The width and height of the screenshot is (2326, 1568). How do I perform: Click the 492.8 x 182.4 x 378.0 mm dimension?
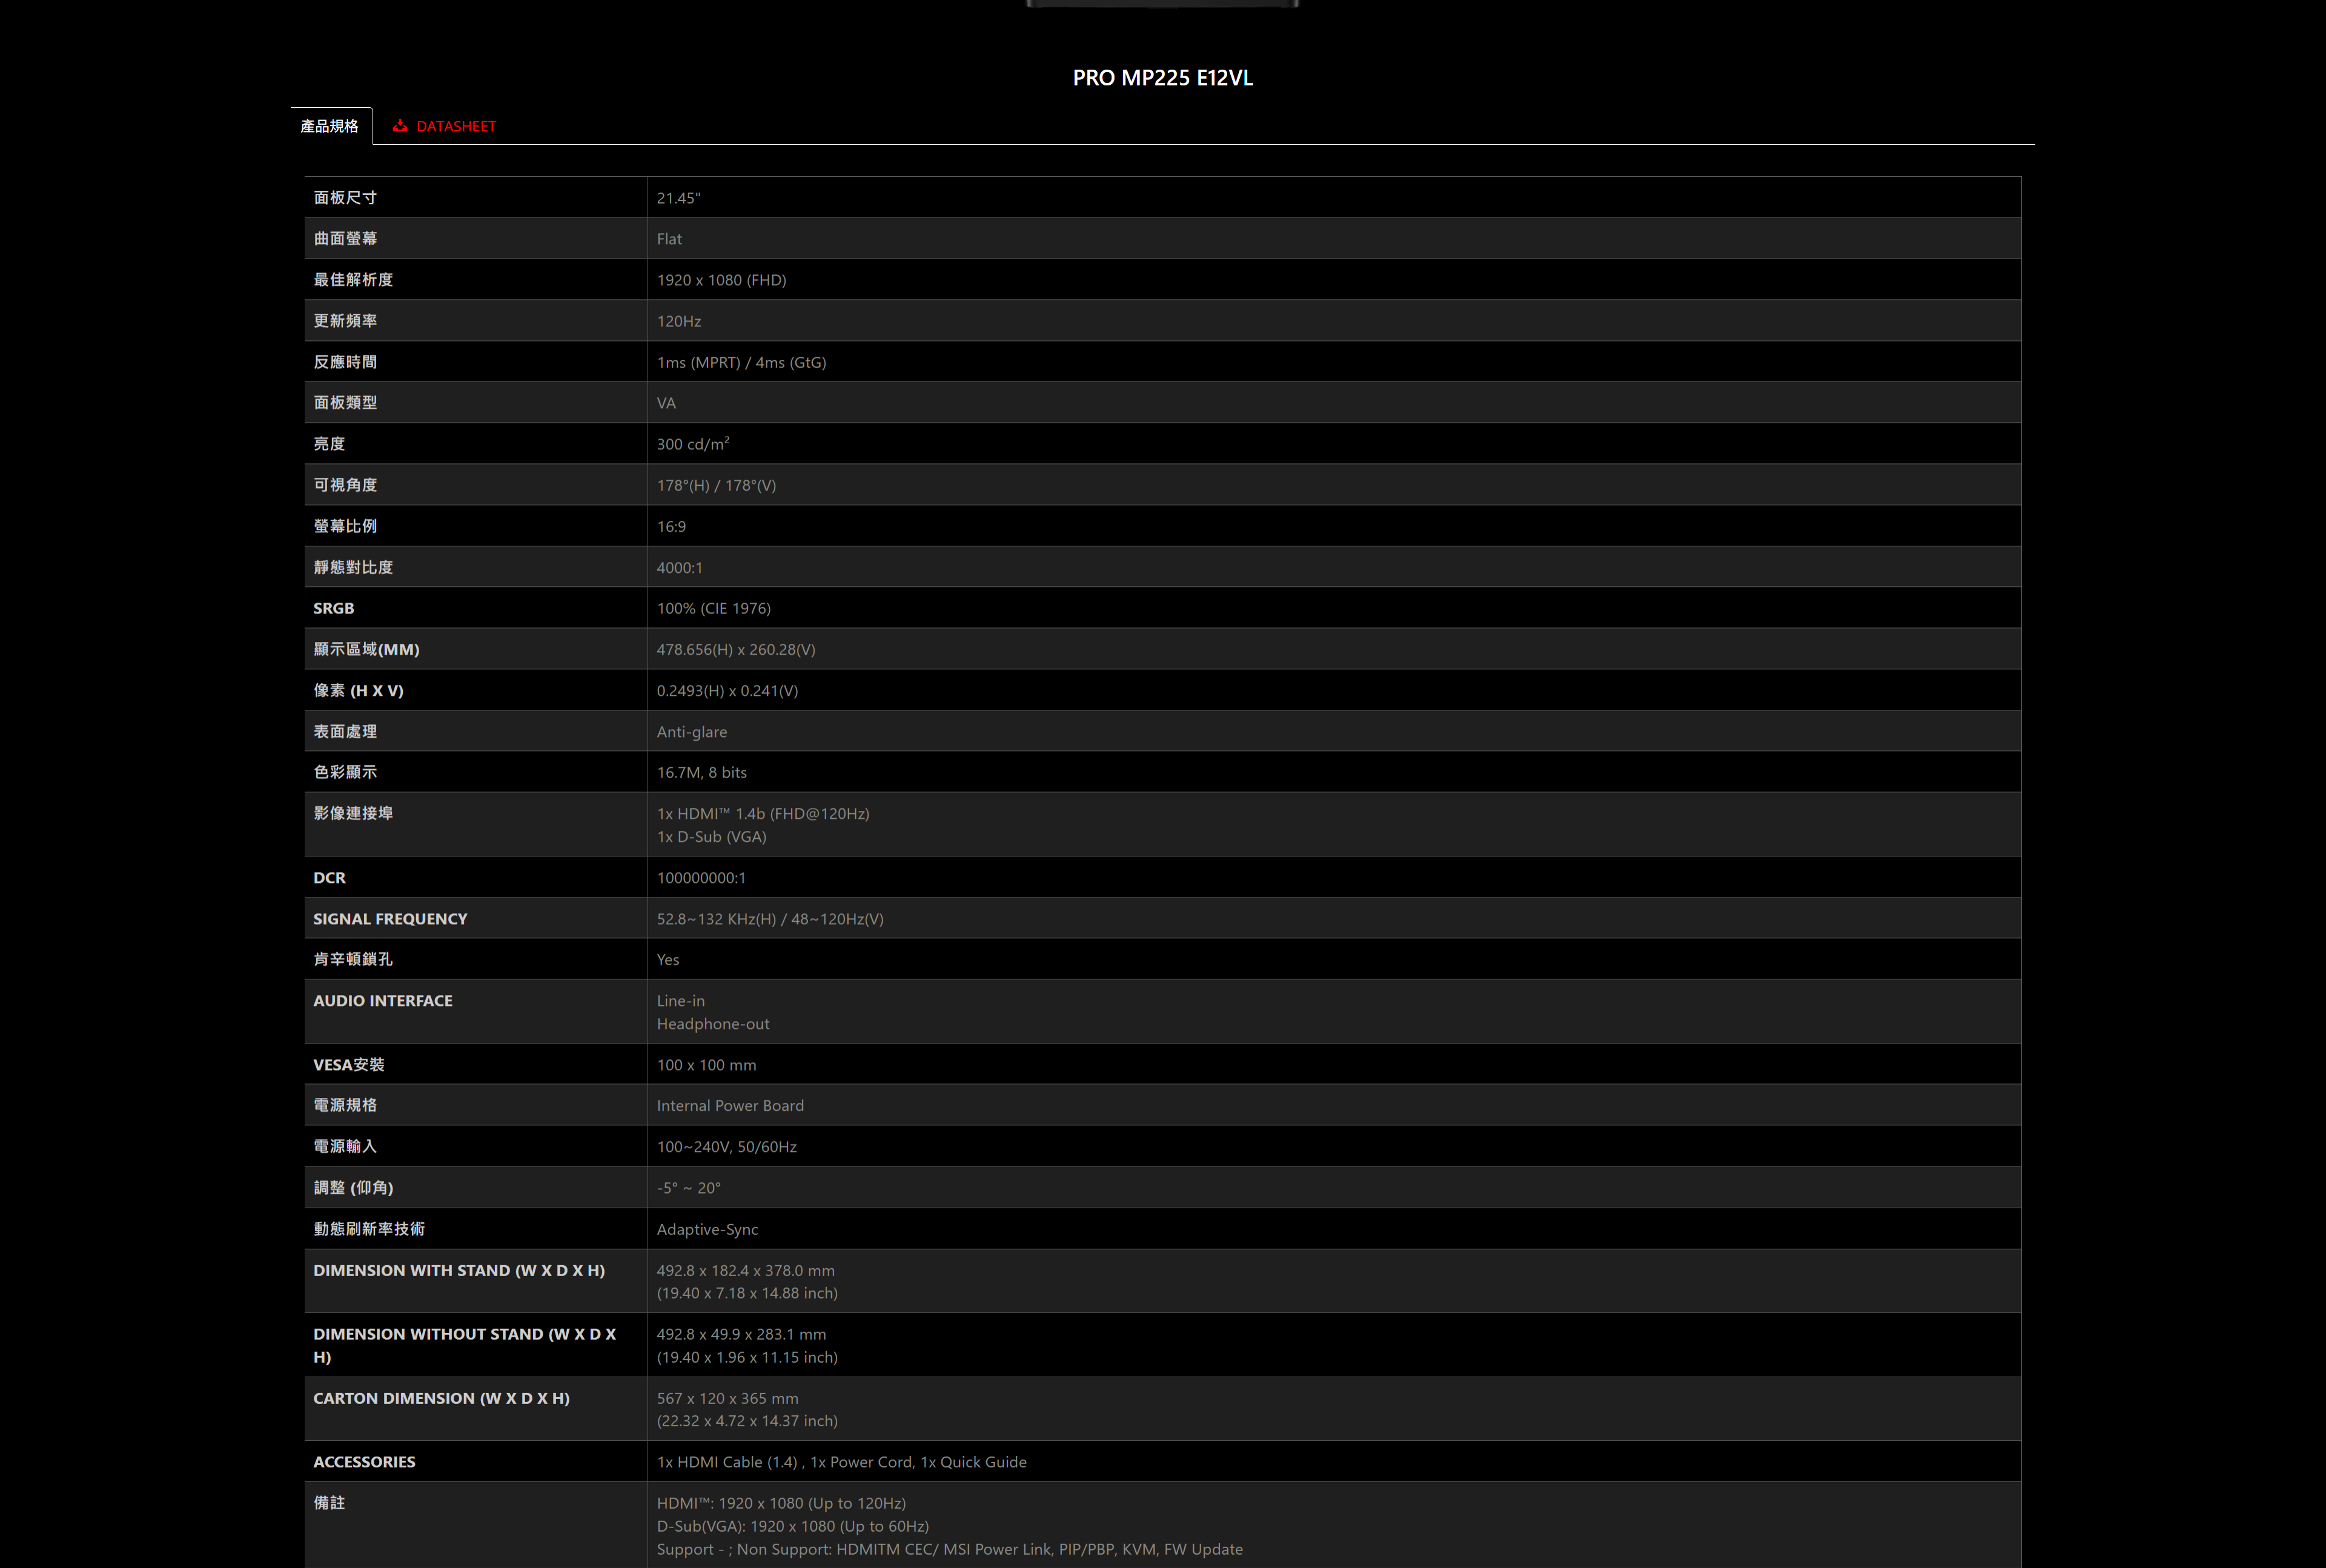tap(746, 1270)
